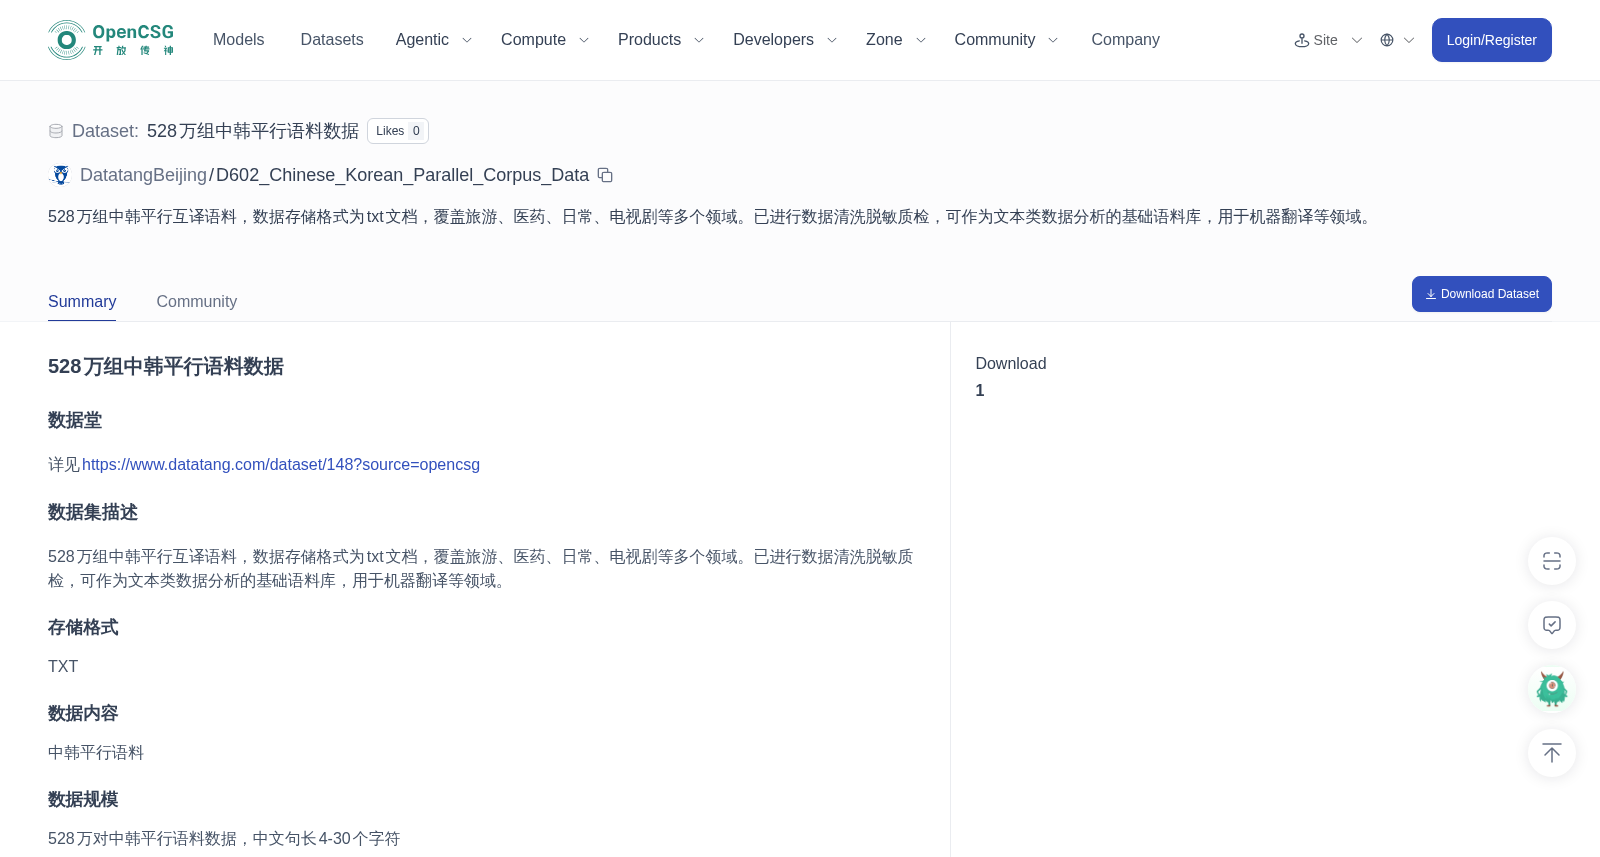Open Datasets in the navigation bar

tap(332, 40)
